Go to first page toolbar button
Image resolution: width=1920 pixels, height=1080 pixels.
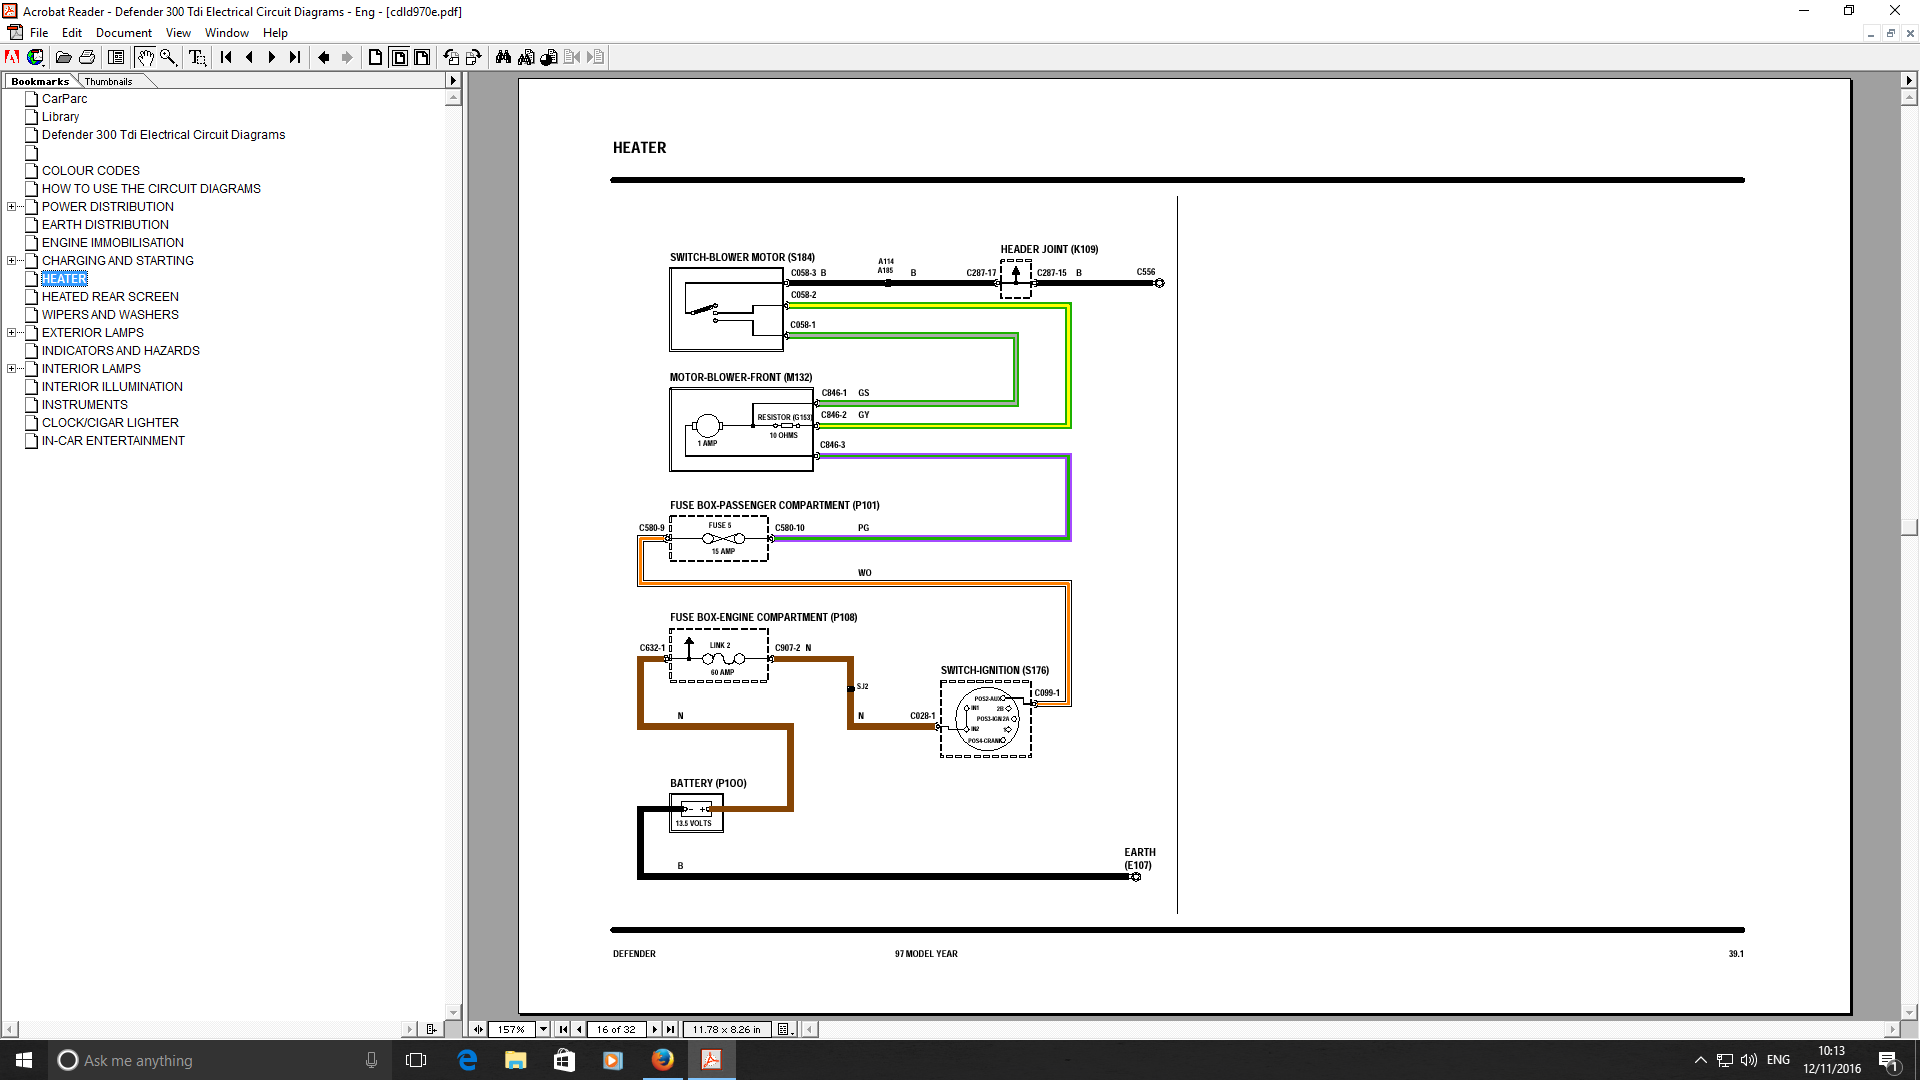[x=226, y=57]
